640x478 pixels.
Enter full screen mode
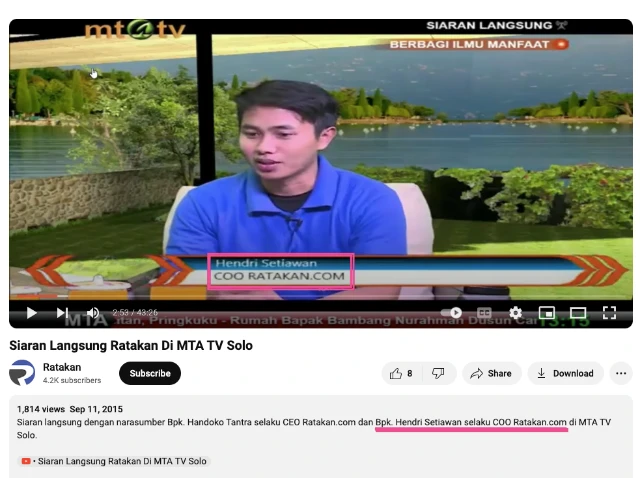click(x=609, y=313)
